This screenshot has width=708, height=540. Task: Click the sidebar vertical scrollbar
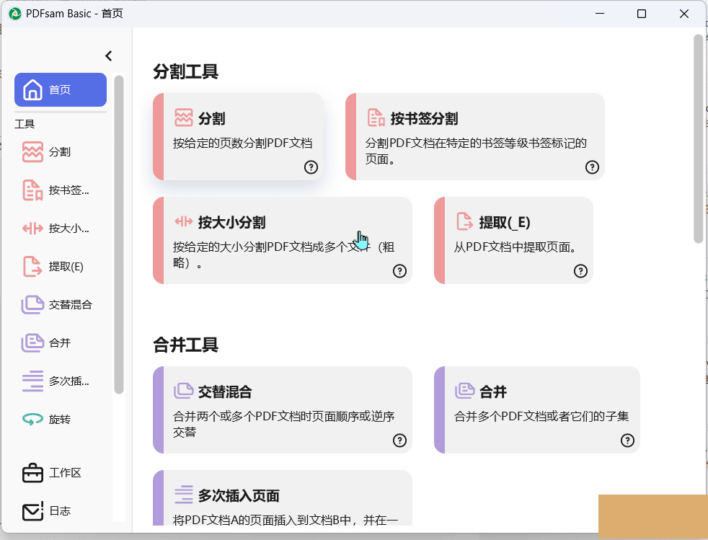pyautogui.click(x=119, y=235)
